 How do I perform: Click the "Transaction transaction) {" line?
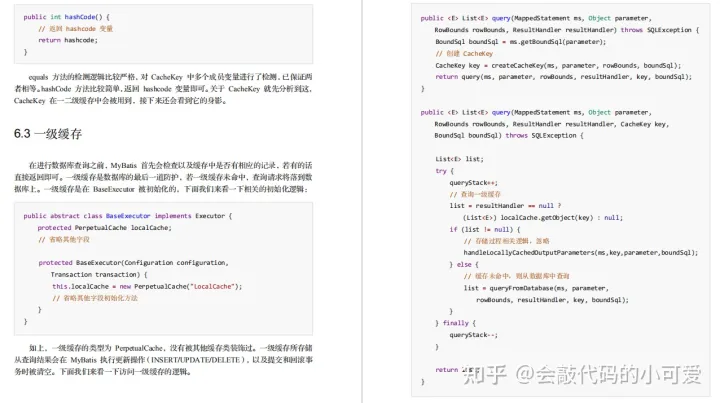pyautogui.click(x=99, y=274)
